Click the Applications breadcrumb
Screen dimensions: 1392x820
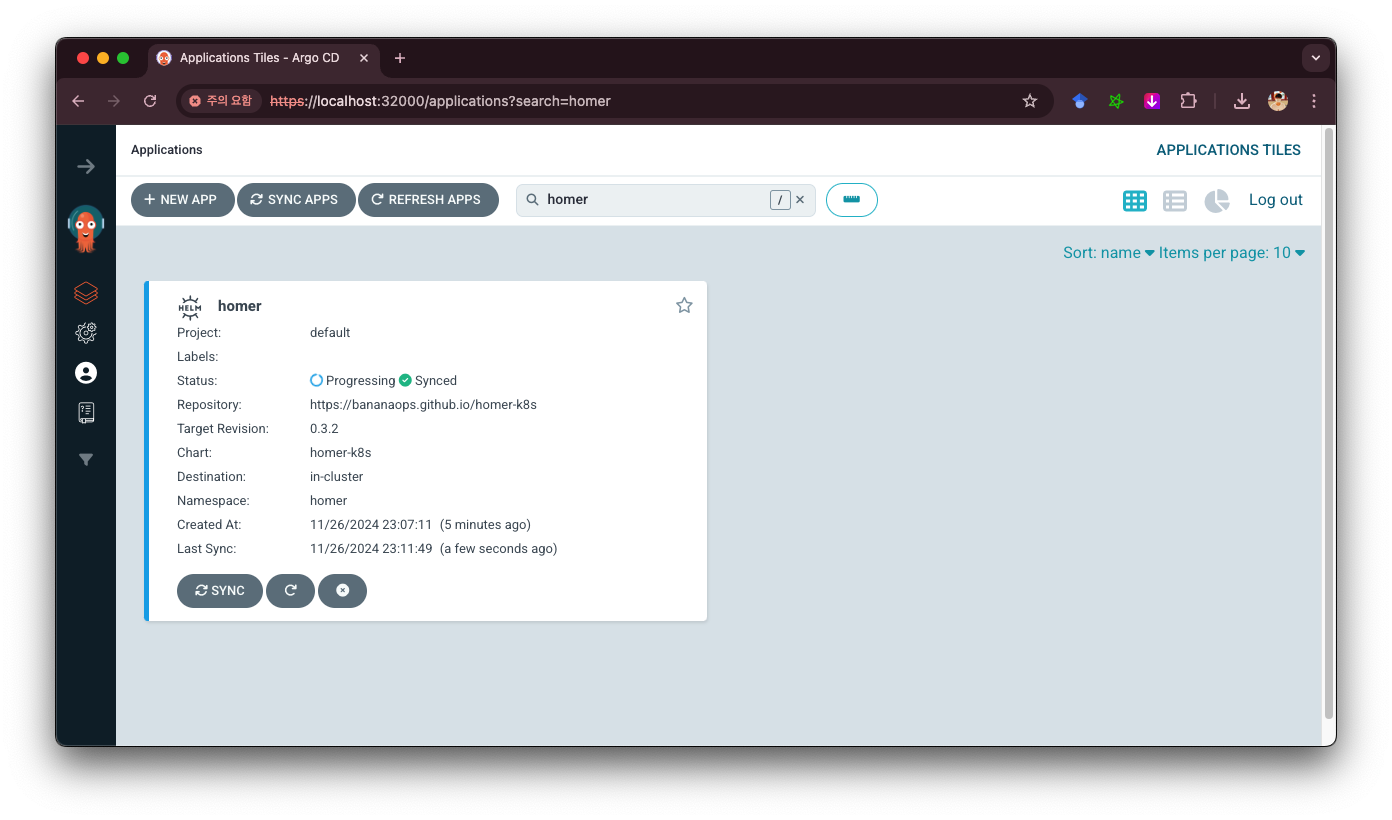[167, 150]
